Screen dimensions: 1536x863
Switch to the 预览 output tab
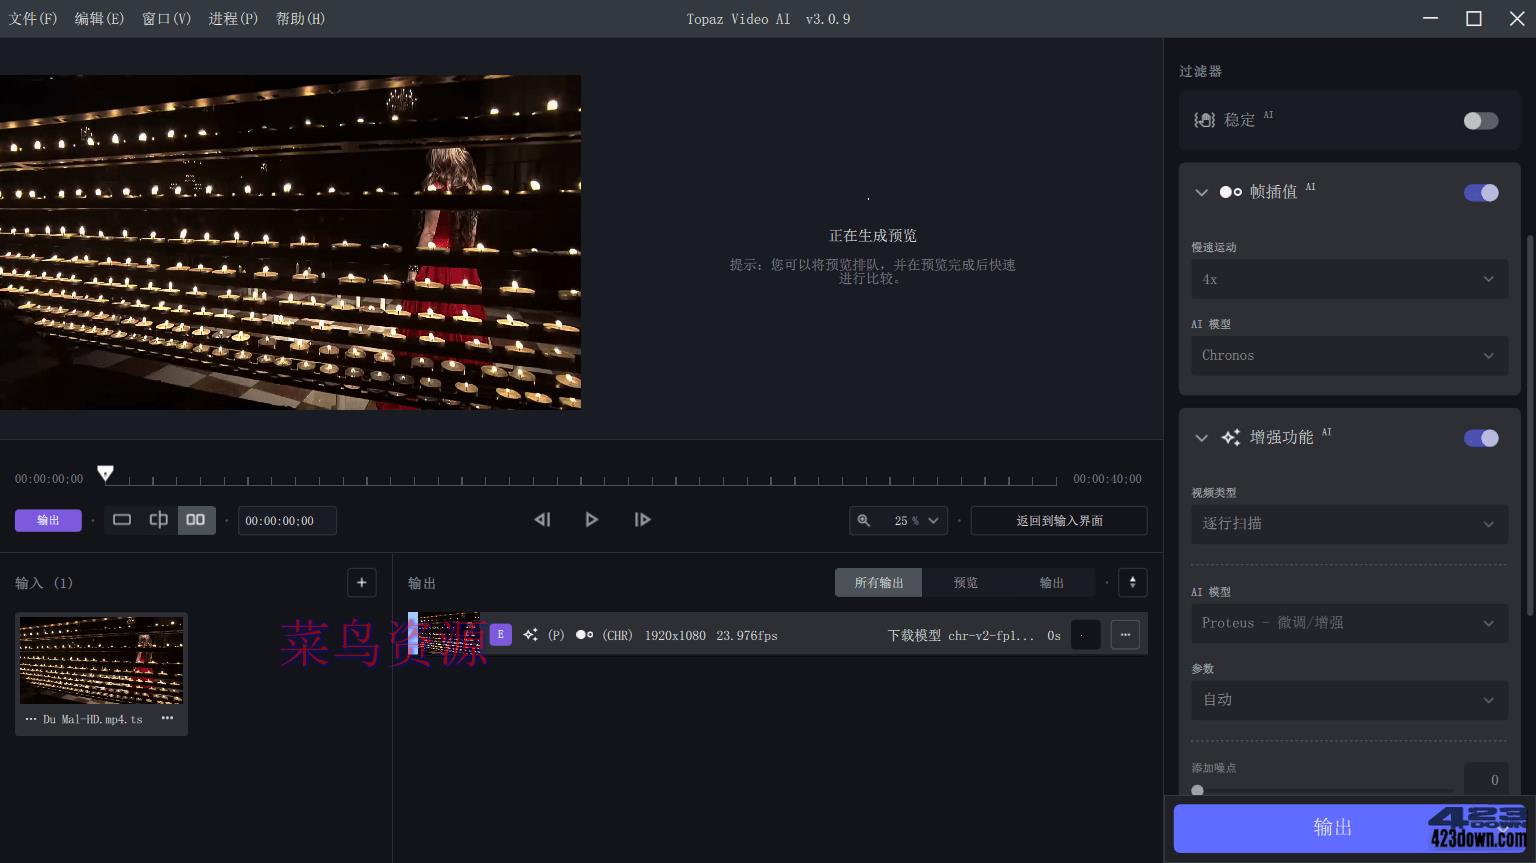(x=964, y=582)
